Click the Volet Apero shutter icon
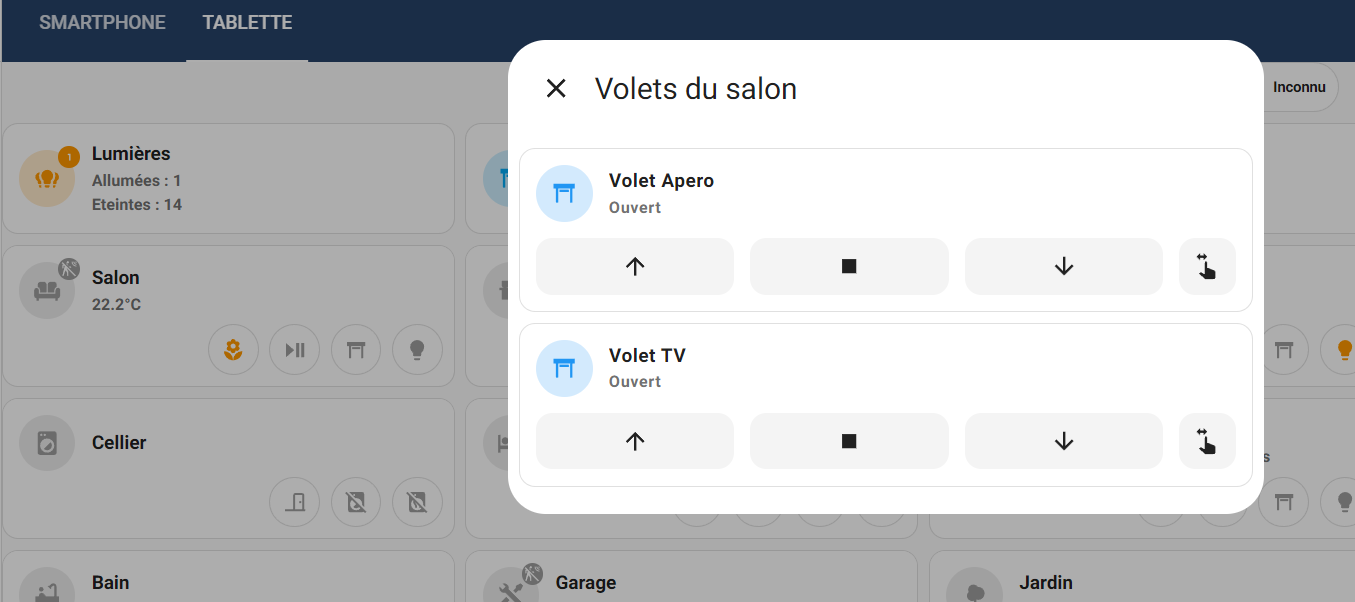Viewport: 1355px width, 602px height. coord(565,193)
